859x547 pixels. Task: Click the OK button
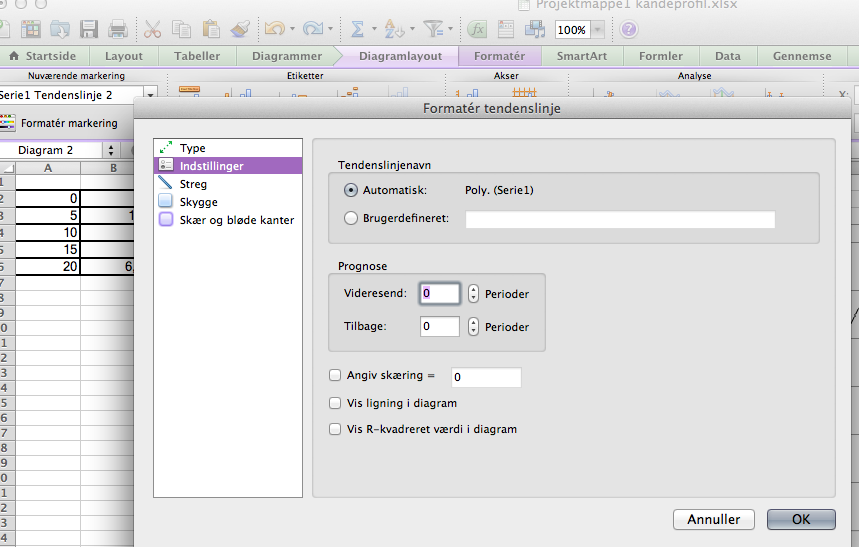tap(801, 519)
